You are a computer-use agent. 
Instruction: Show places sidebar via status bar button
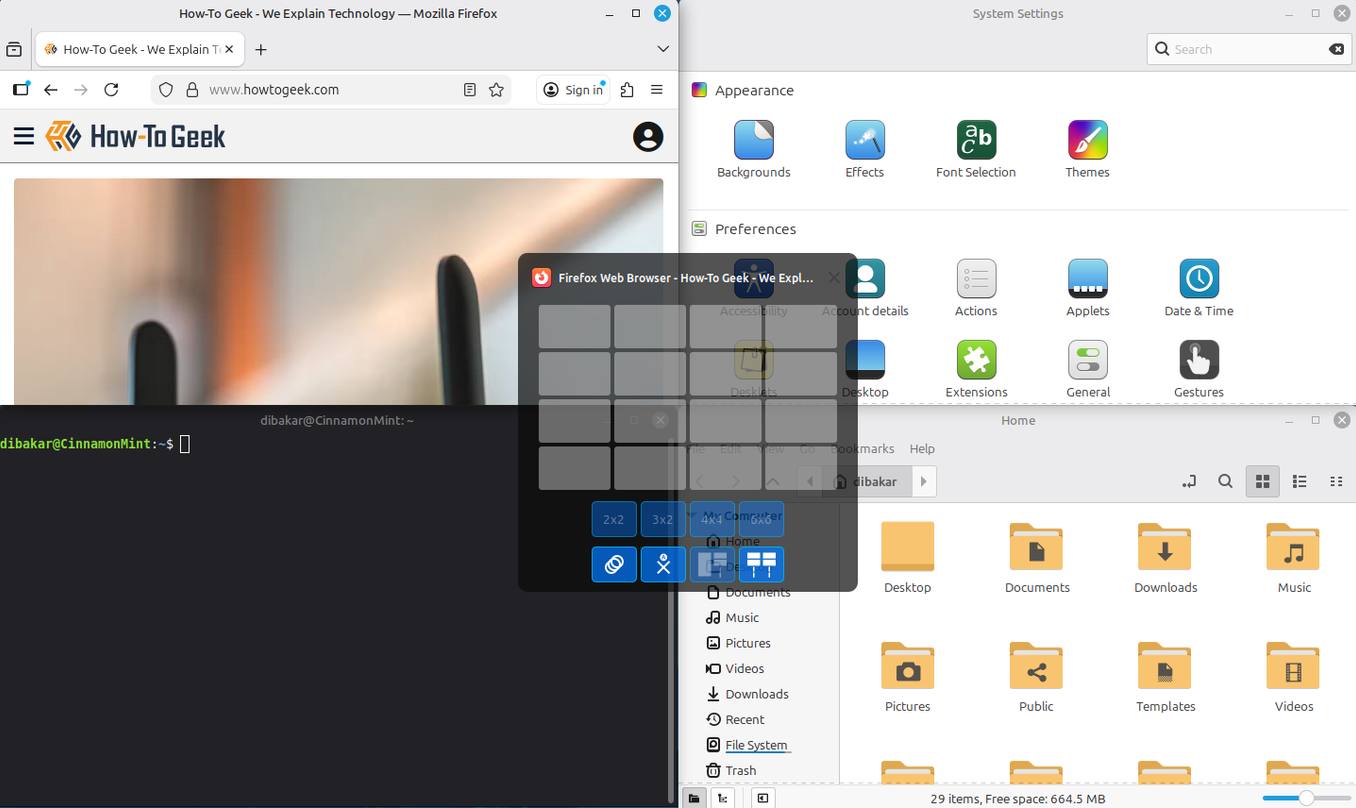[694, 798]
